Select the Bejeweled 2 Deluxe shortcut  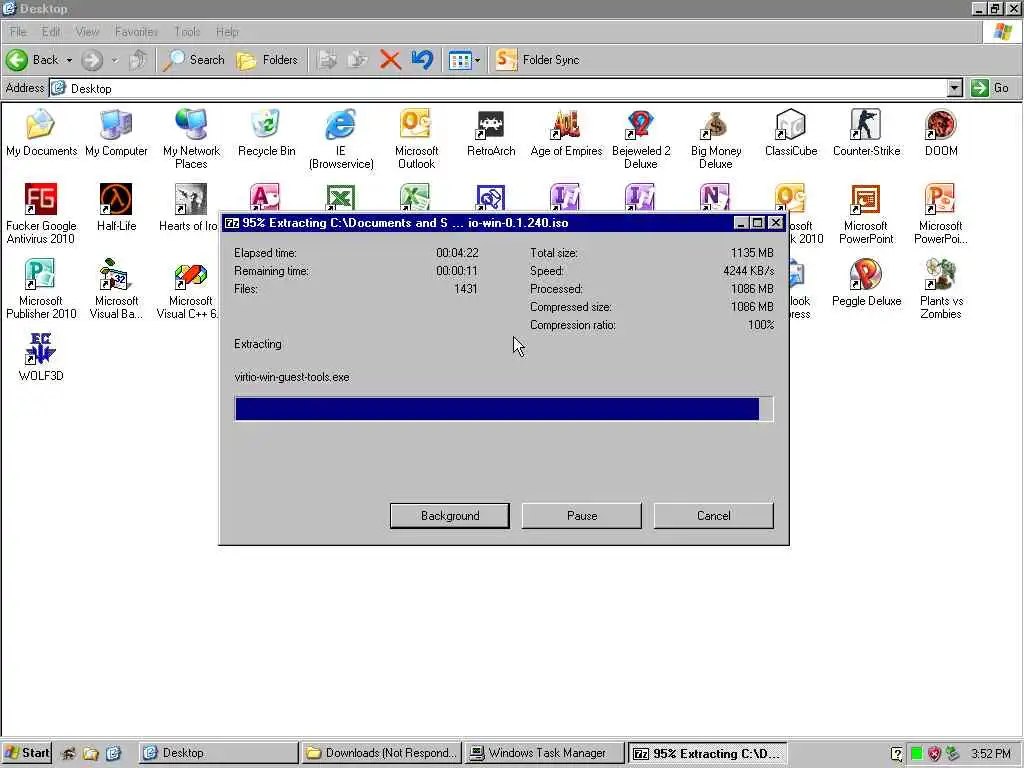641,138
